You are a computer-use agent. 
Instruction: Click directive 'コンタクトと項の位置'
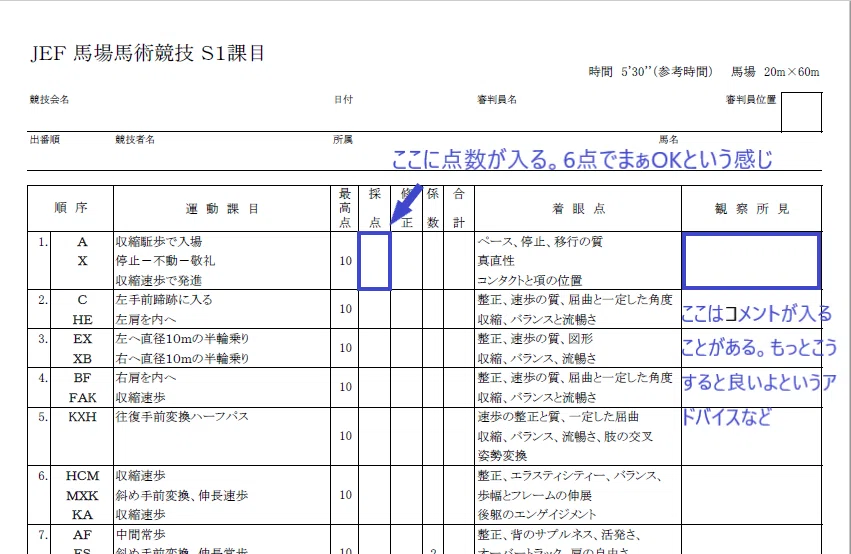click(x=530, y=281)
